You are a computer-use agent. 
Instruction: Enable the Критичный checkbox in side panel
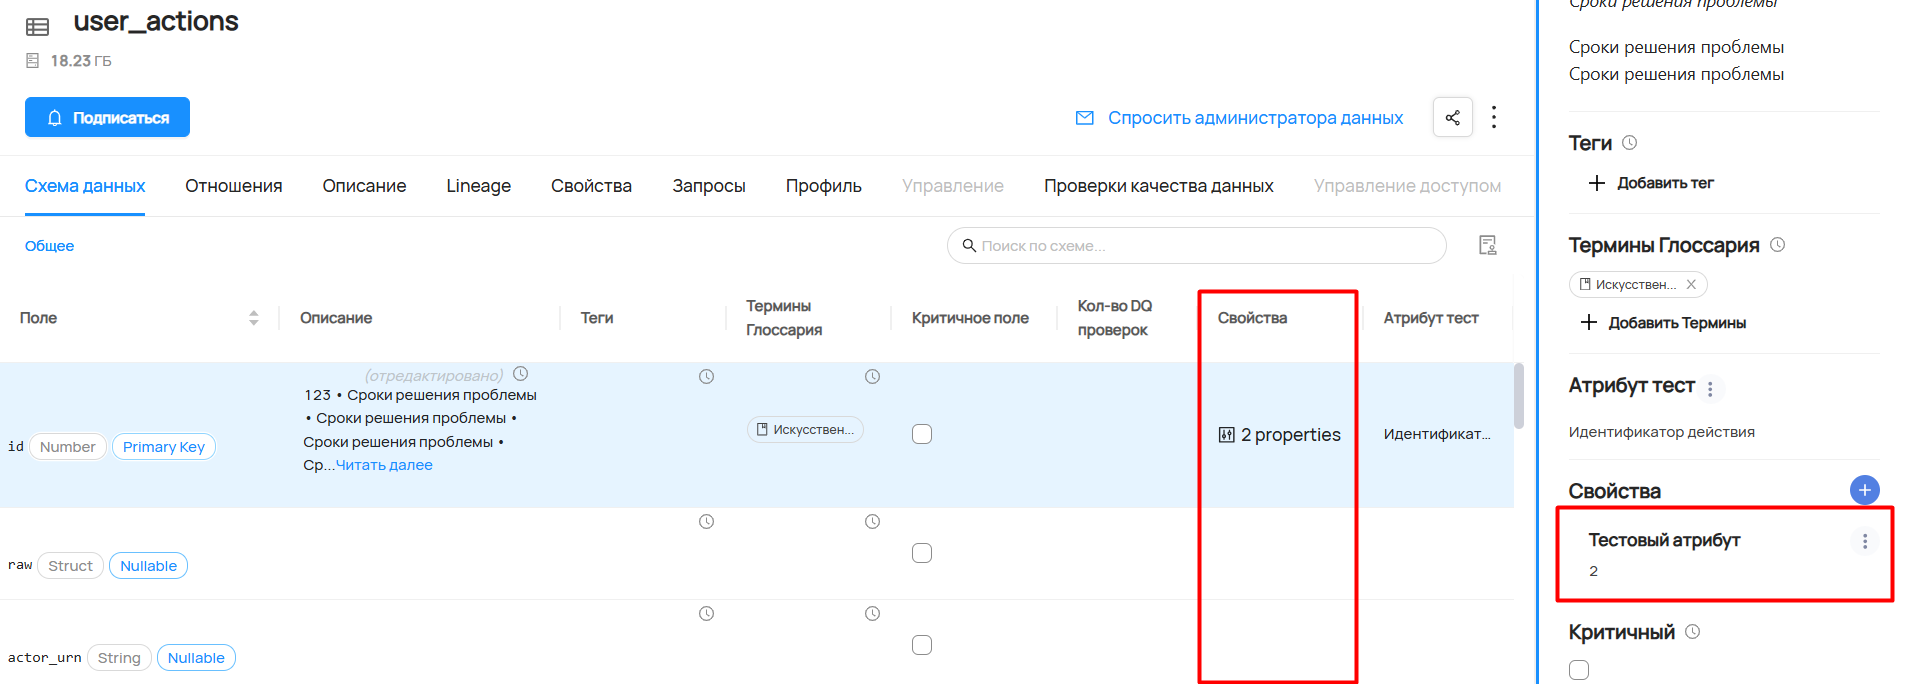pos(1579,670)
